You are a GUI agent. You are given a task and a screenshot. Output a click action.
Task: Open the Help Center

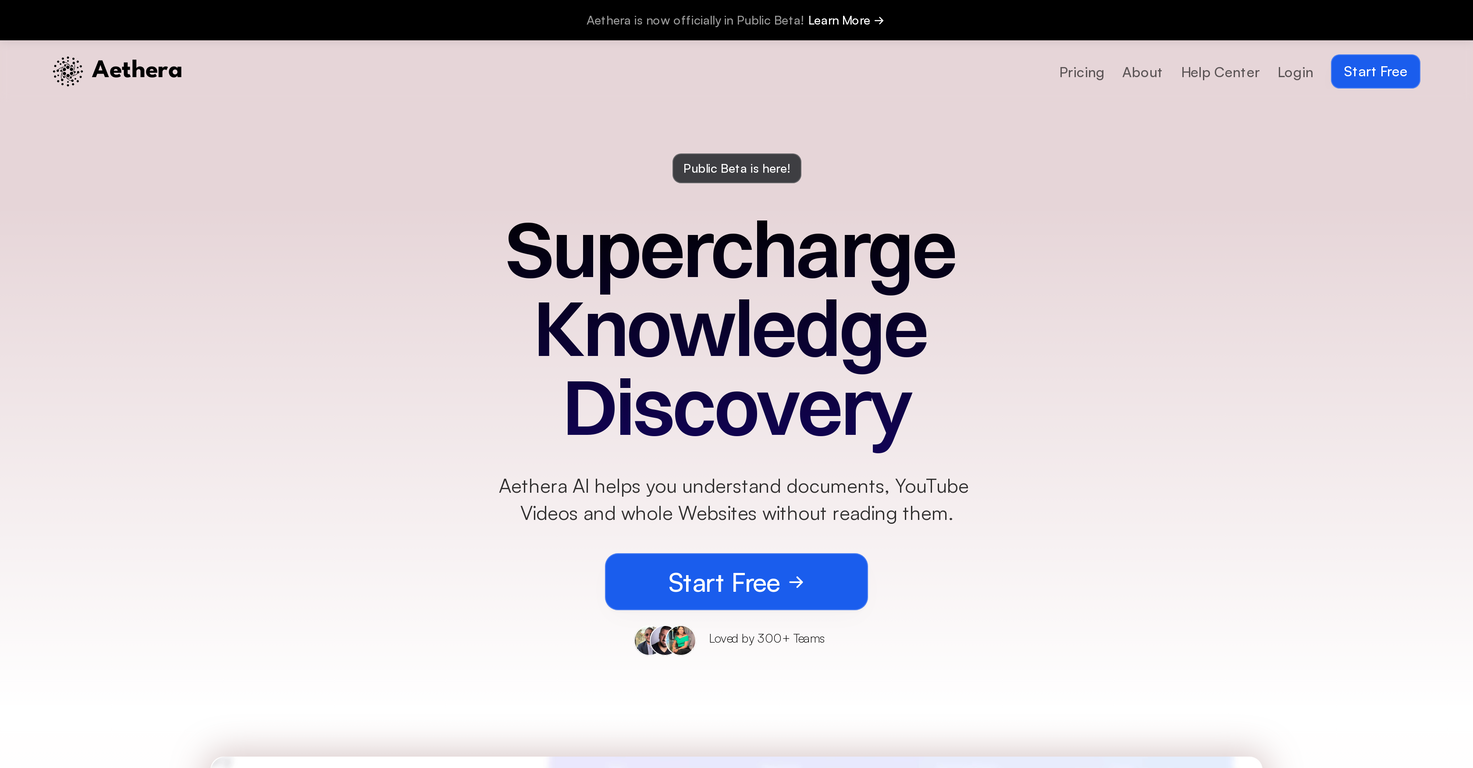point(1220,72)
